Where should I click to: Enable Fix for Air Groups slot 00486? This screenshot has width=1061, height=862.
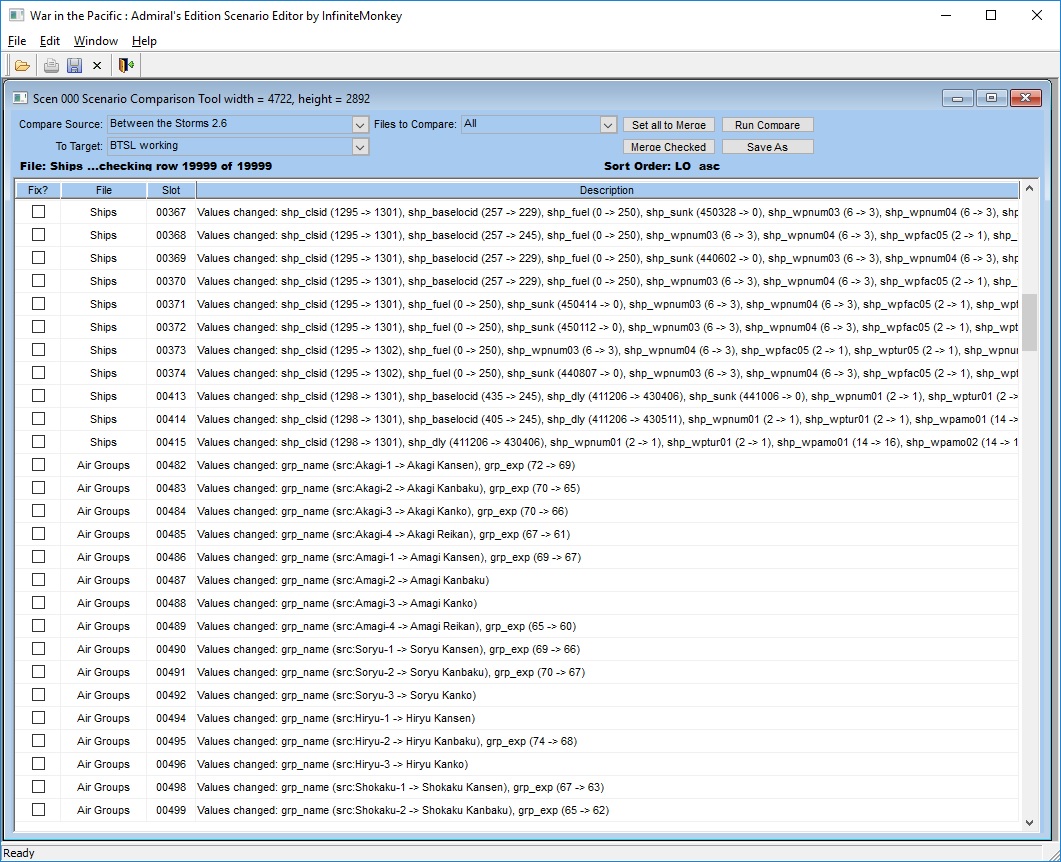(39, 557)
